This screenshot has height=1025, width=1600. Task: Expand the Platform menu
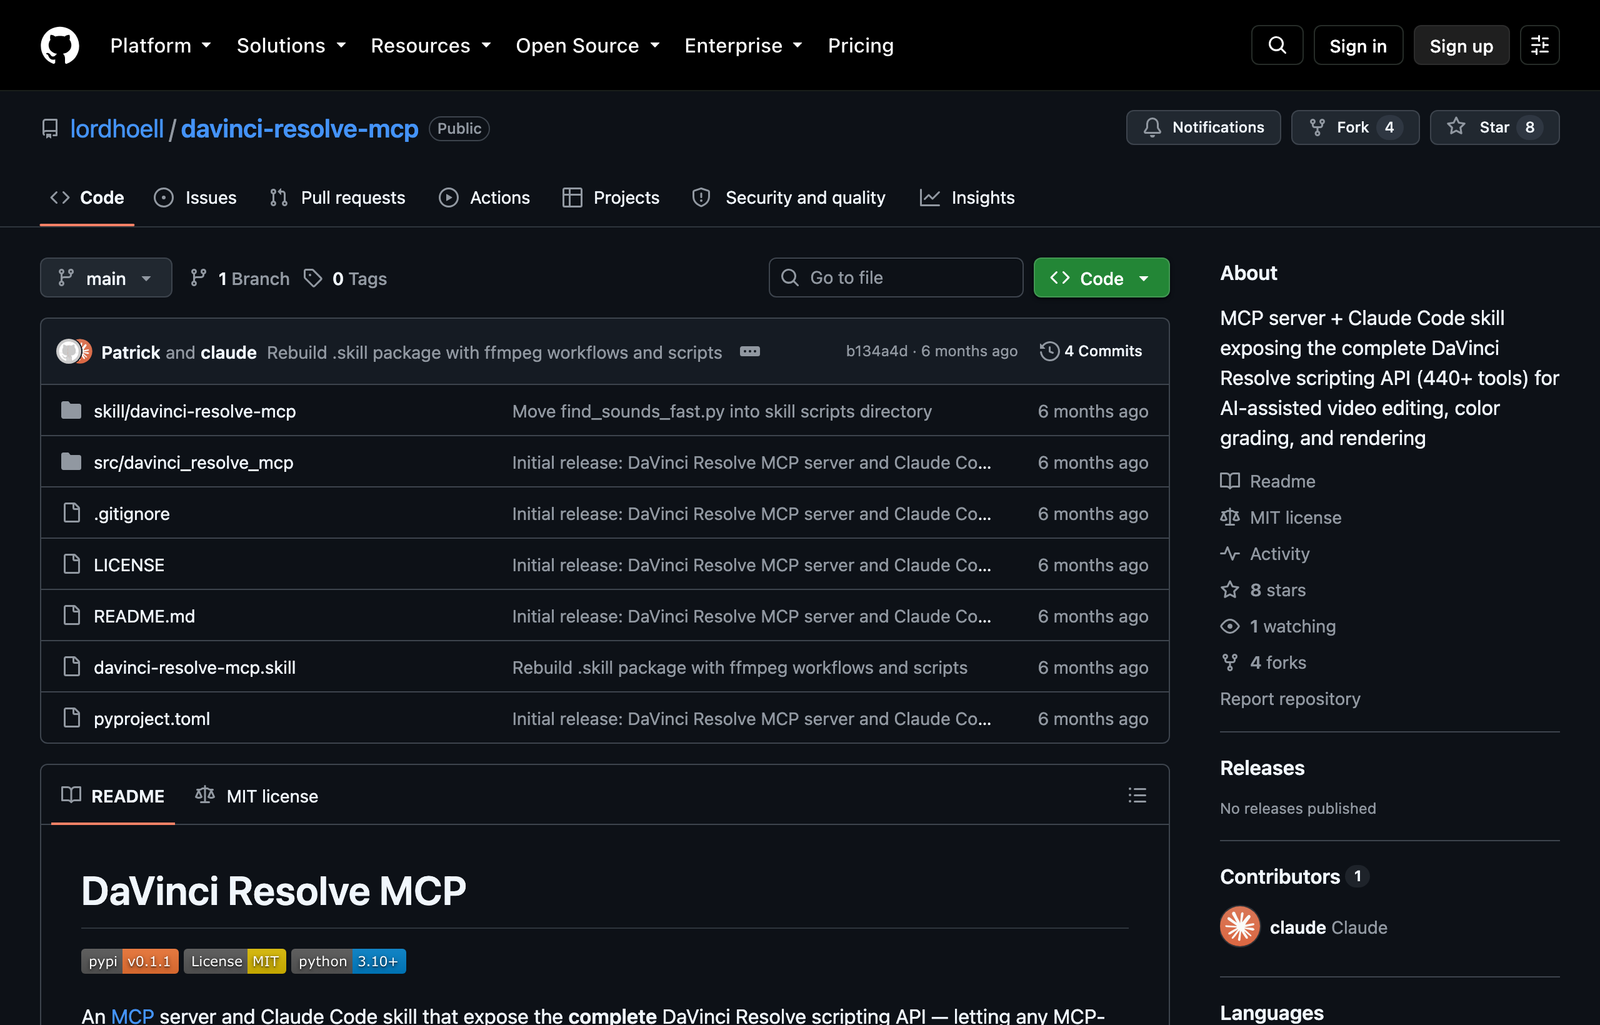tap(160, 45)
